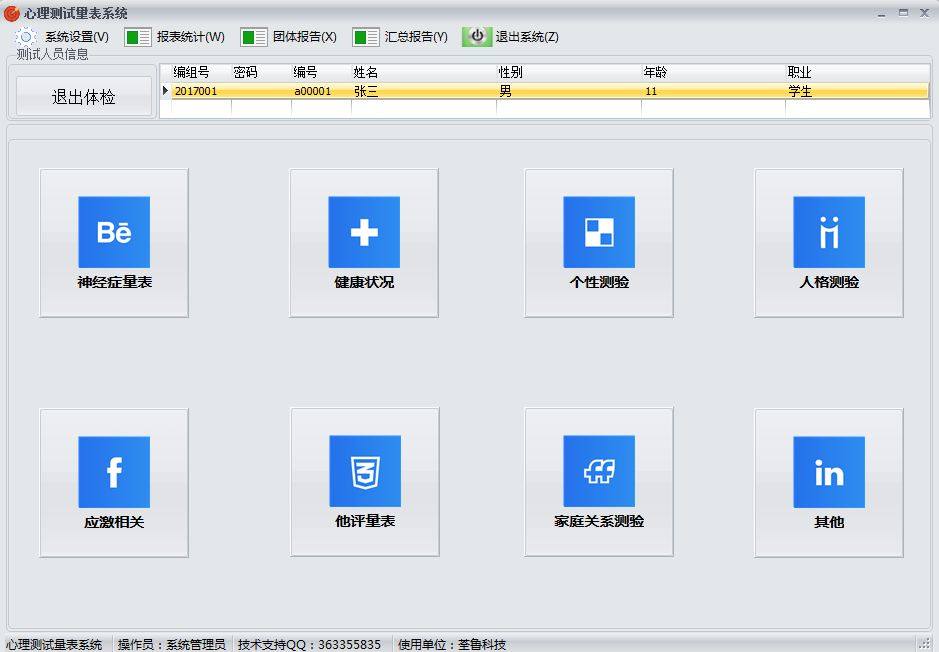939x652 pixels.
Task: Open 系统设置(V) menu
Action: click(77, 37)
